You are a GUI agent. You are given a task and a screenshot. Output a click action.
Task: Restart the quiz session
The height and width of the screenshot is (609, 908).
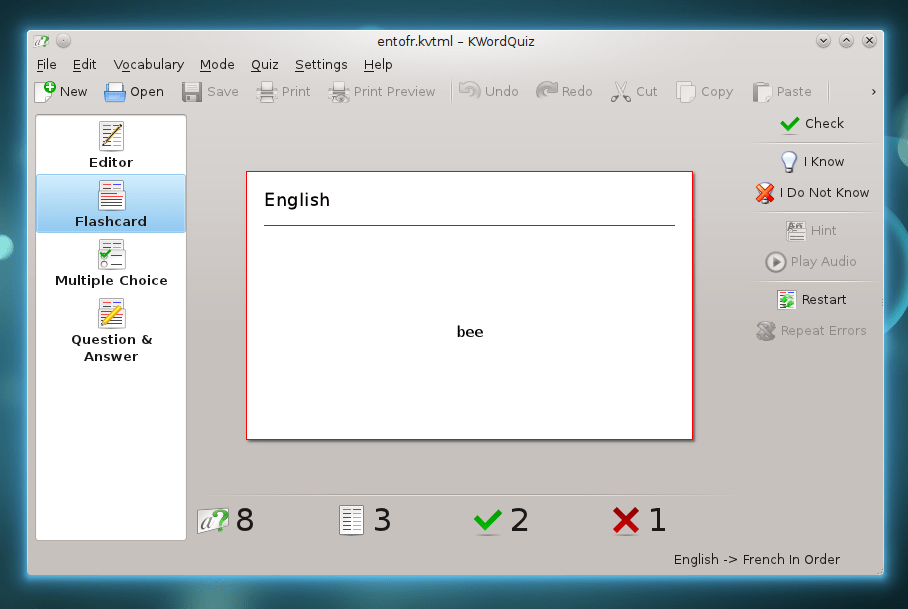pos(812,300)
